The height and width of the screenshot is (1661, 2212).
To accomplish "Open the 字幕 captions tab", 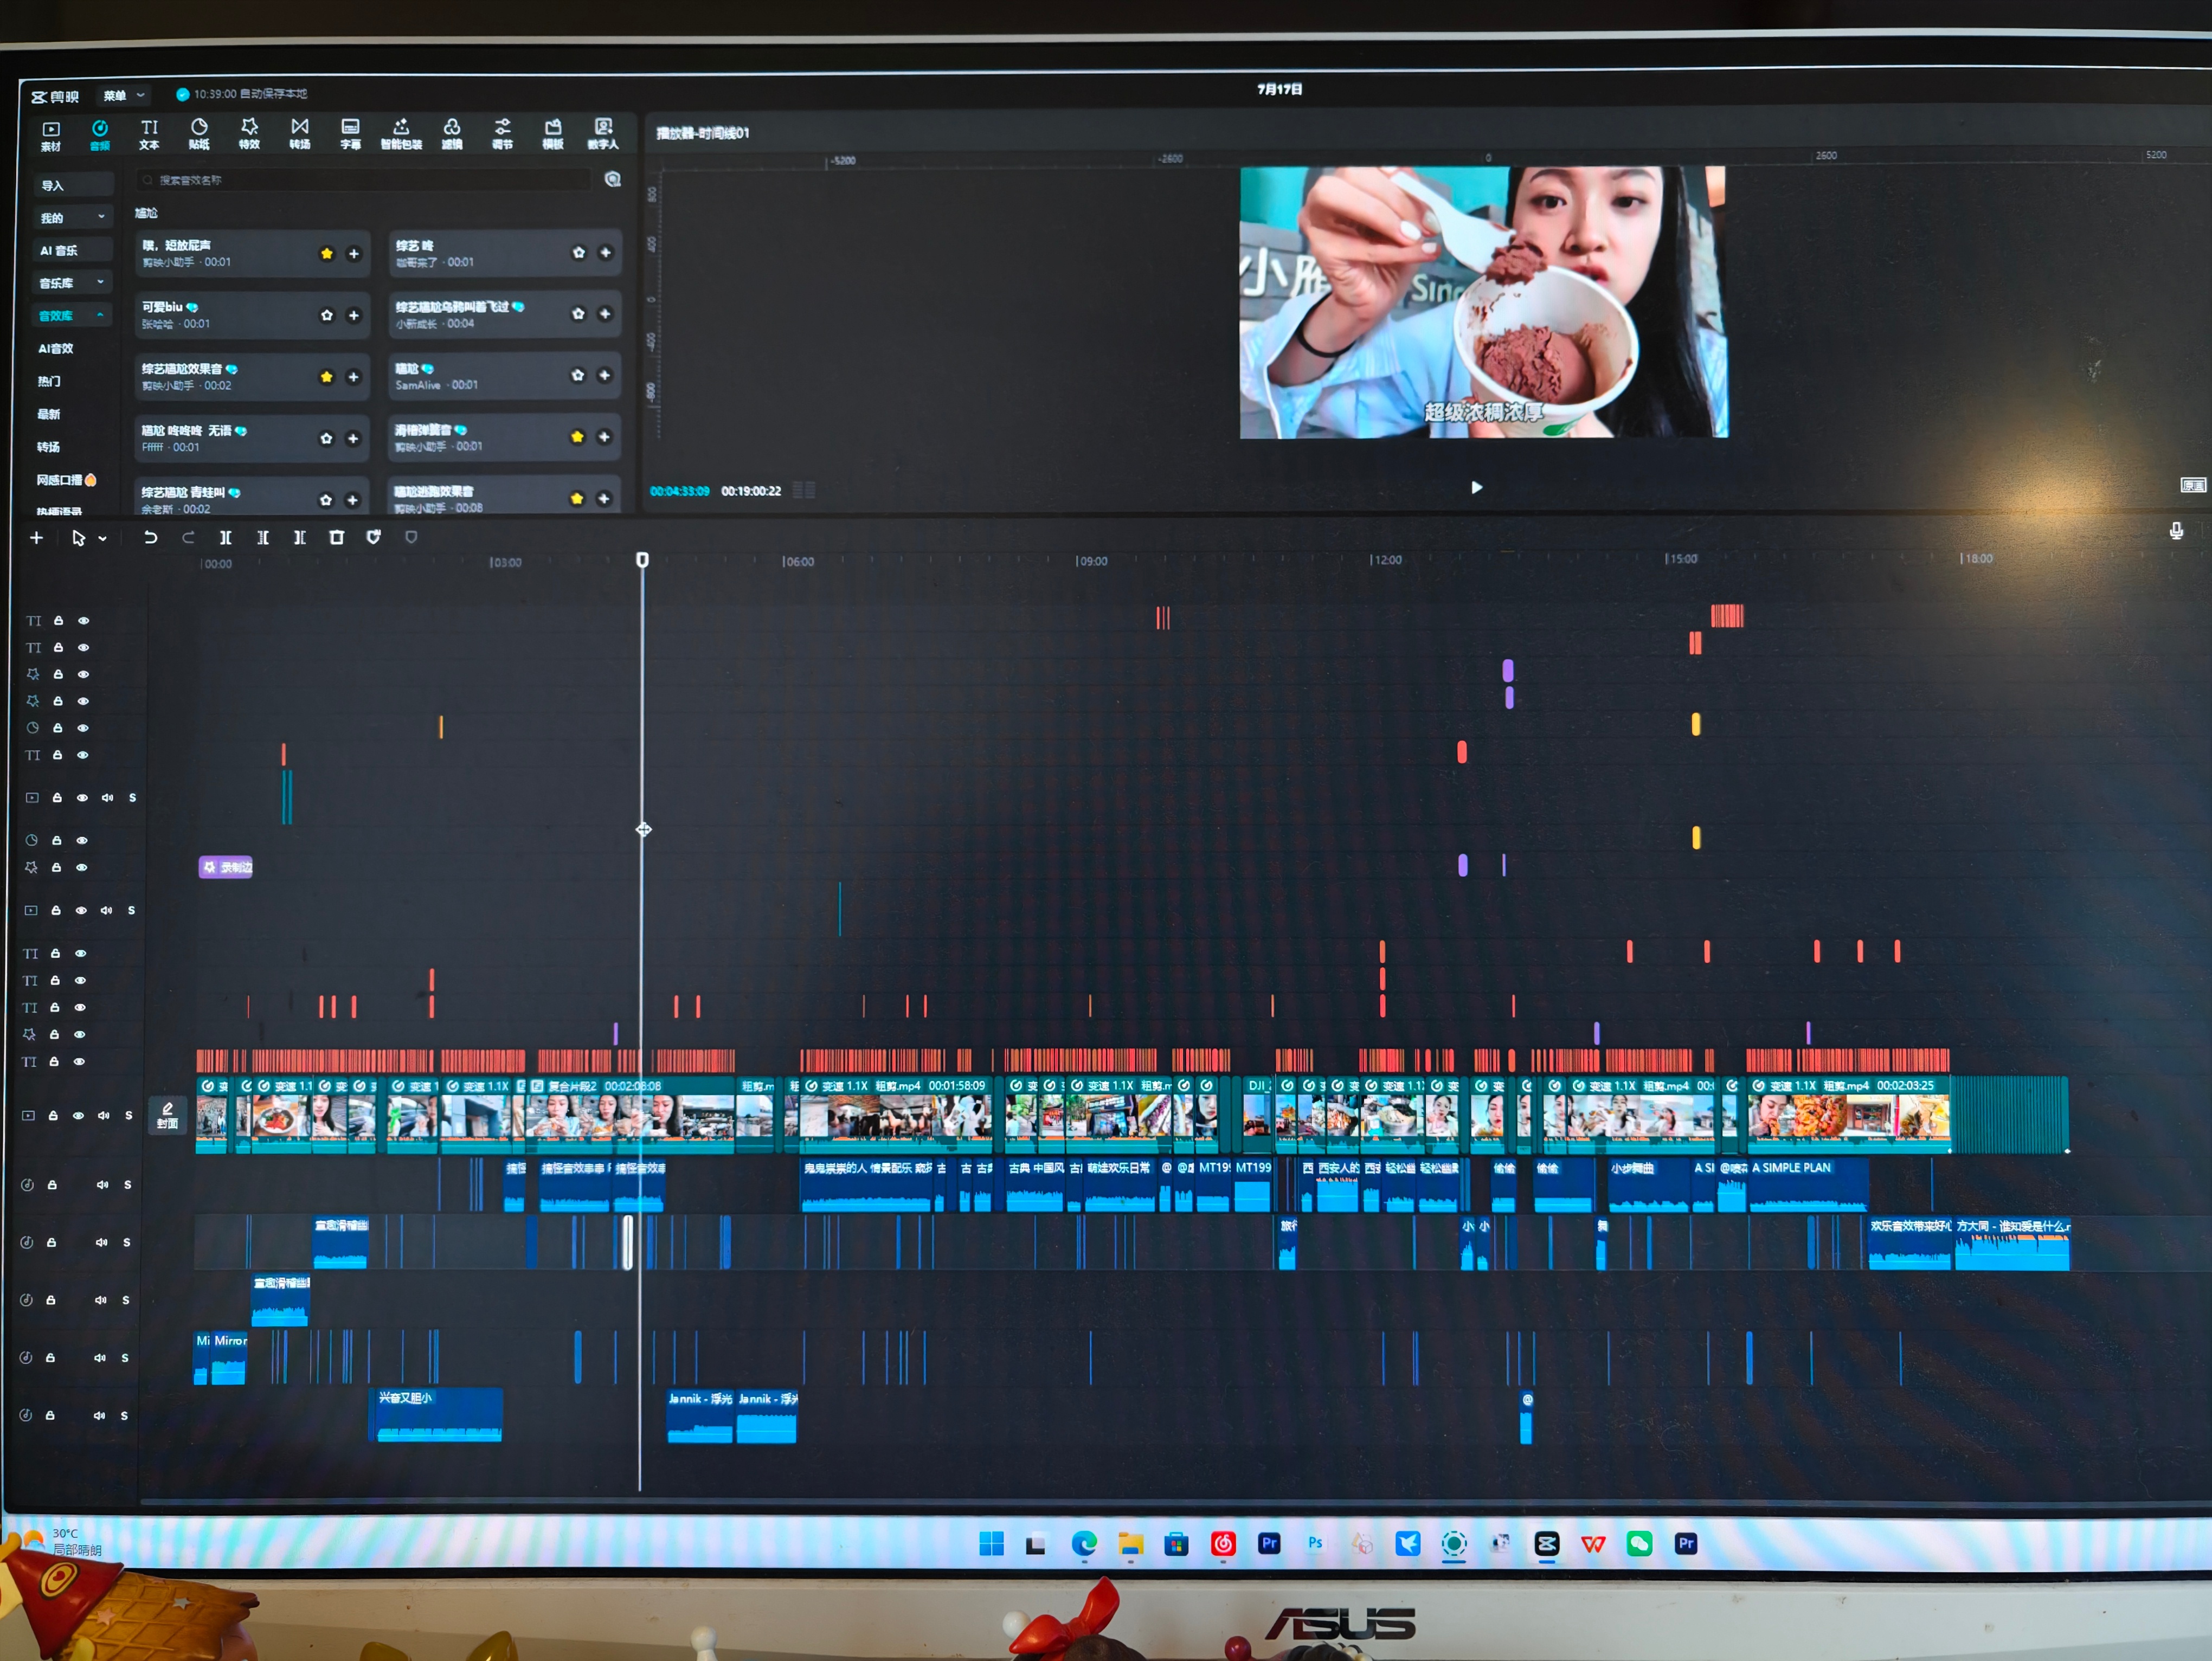I will tap(350, 133).
